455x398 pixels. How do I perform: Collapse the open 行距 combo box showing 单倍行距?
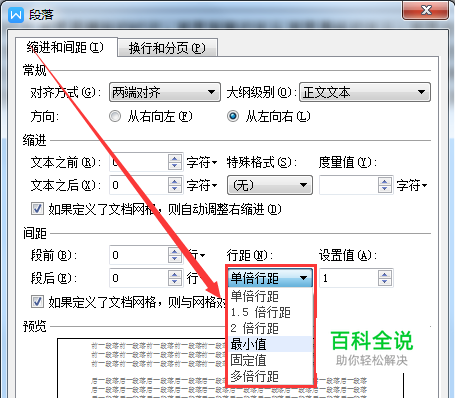point(270,278)
